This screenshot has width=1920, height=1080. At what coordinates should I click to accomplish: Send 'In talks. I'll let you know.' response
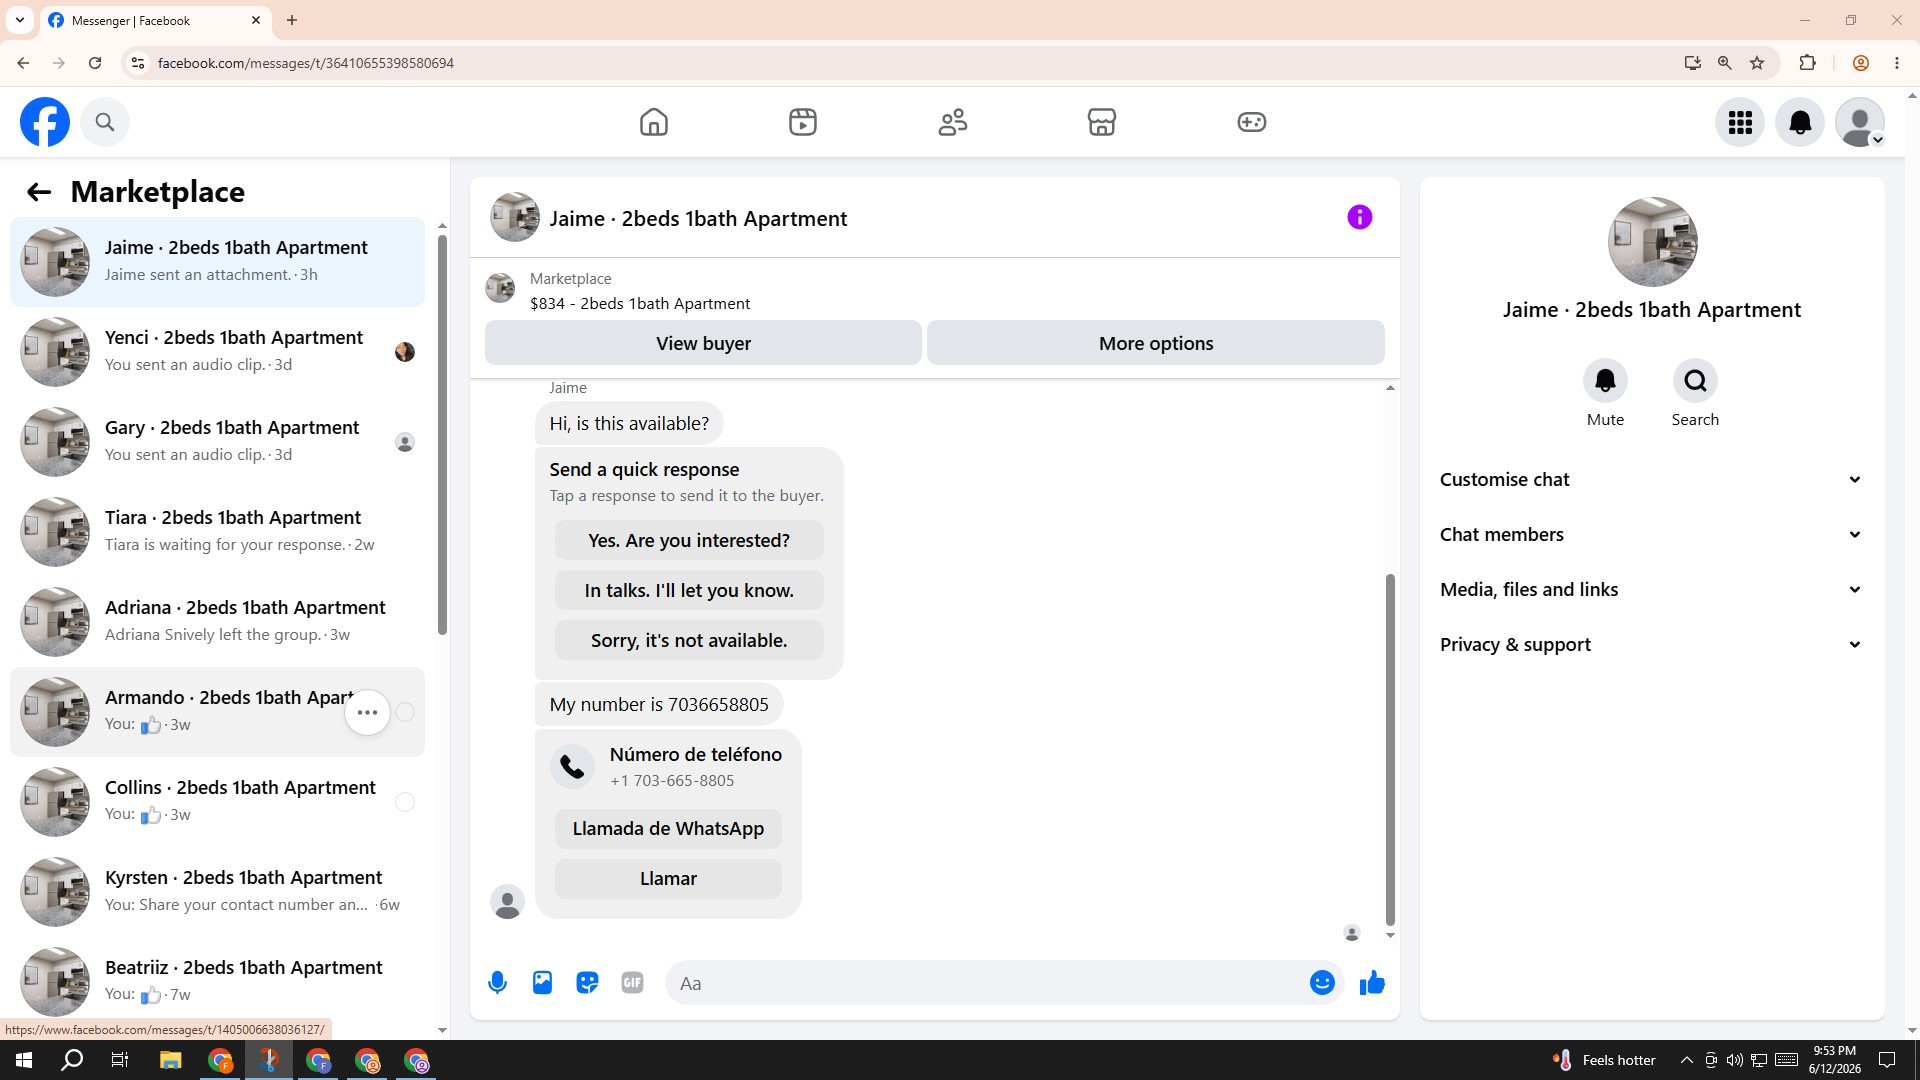[689, 590]
